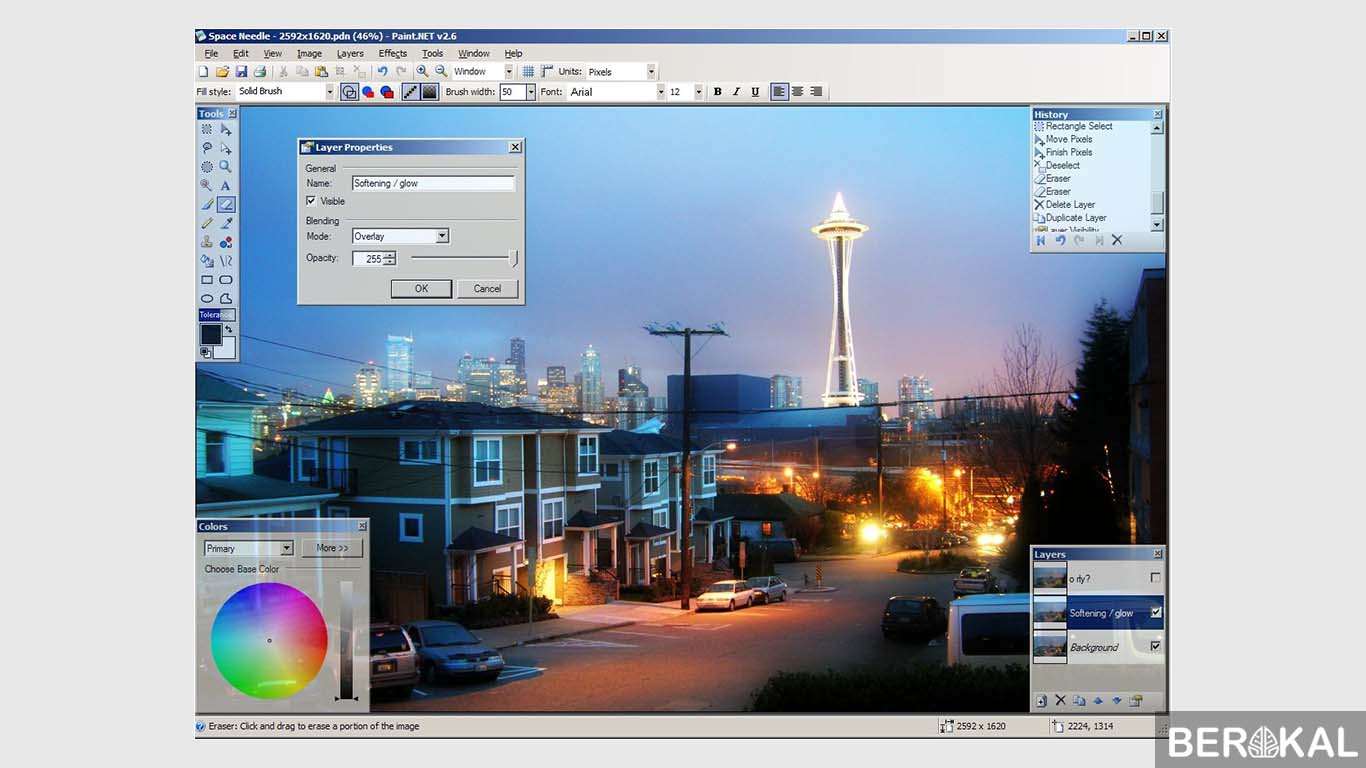Image resolution: width=1366 pixels, height=768 pixels.
Task: Click the Opacity slider handle
Action: 514,259
